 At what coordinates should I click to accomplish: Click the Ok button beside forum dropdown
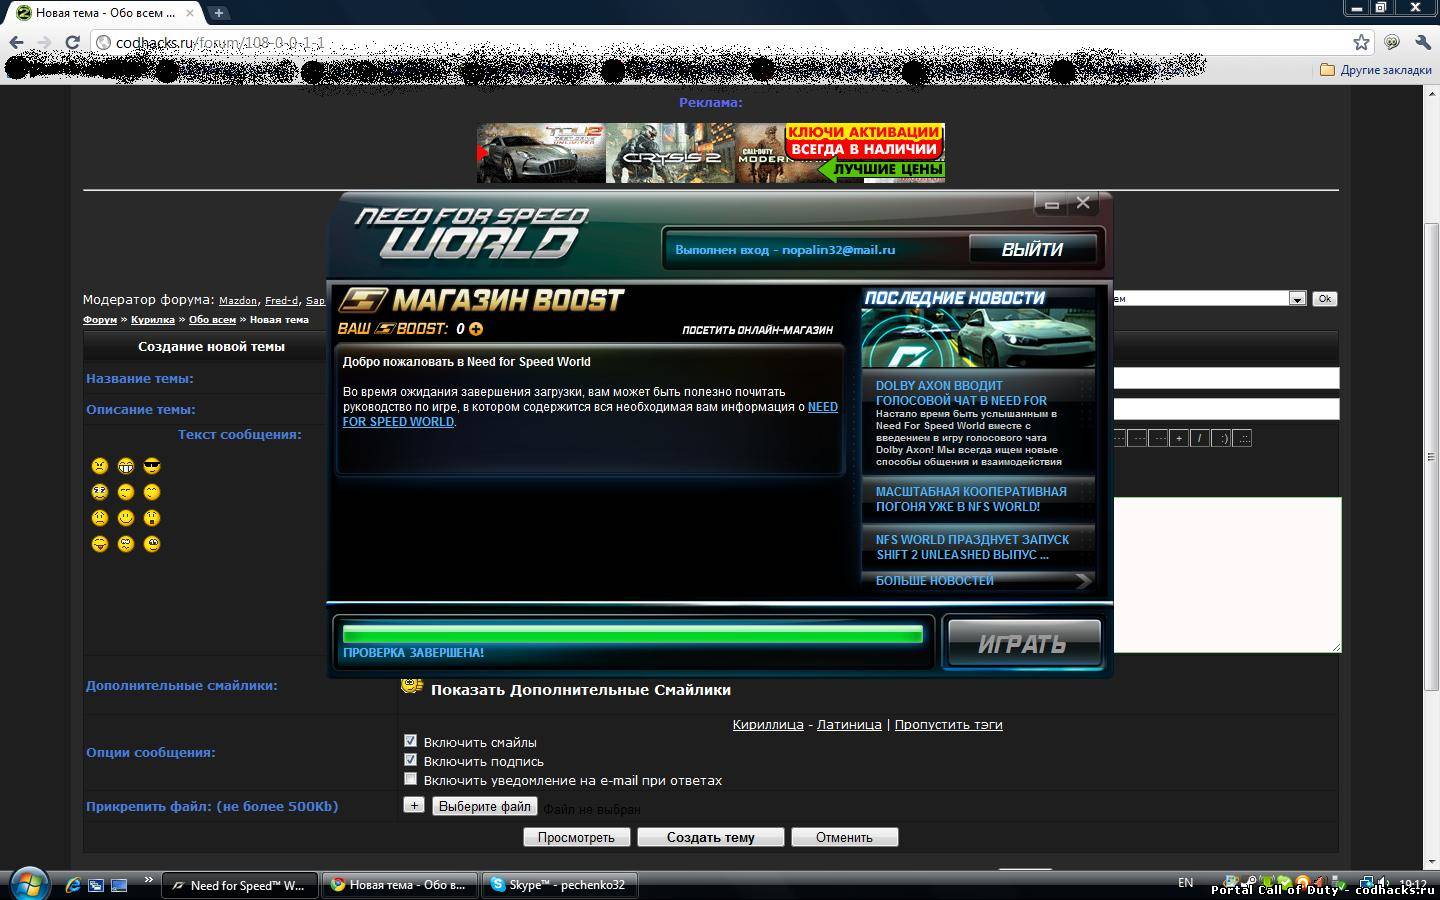click(x=1324, y=299)
